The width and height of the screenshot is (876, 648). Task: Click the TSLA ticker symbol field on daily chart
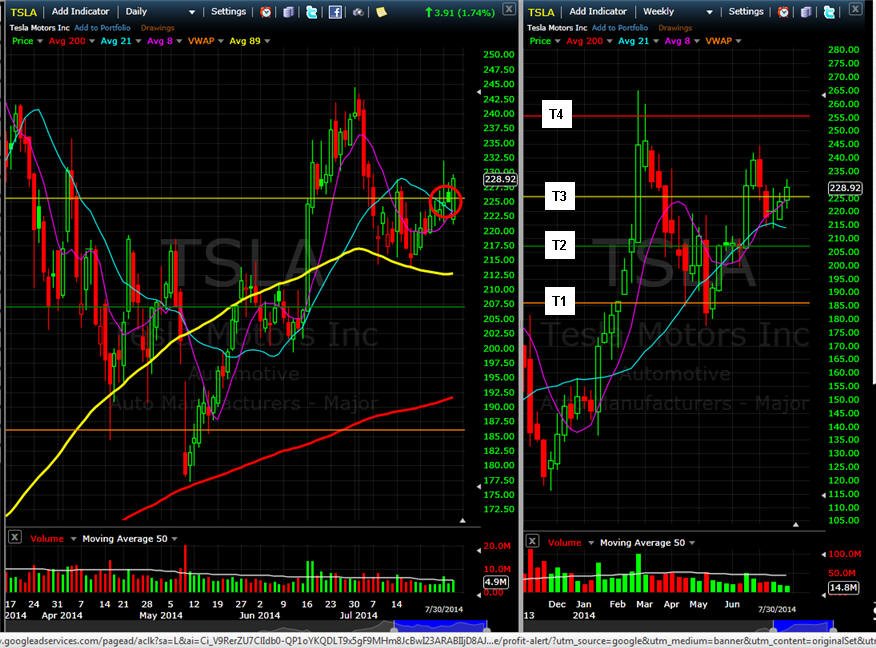(x=23, y=12)
